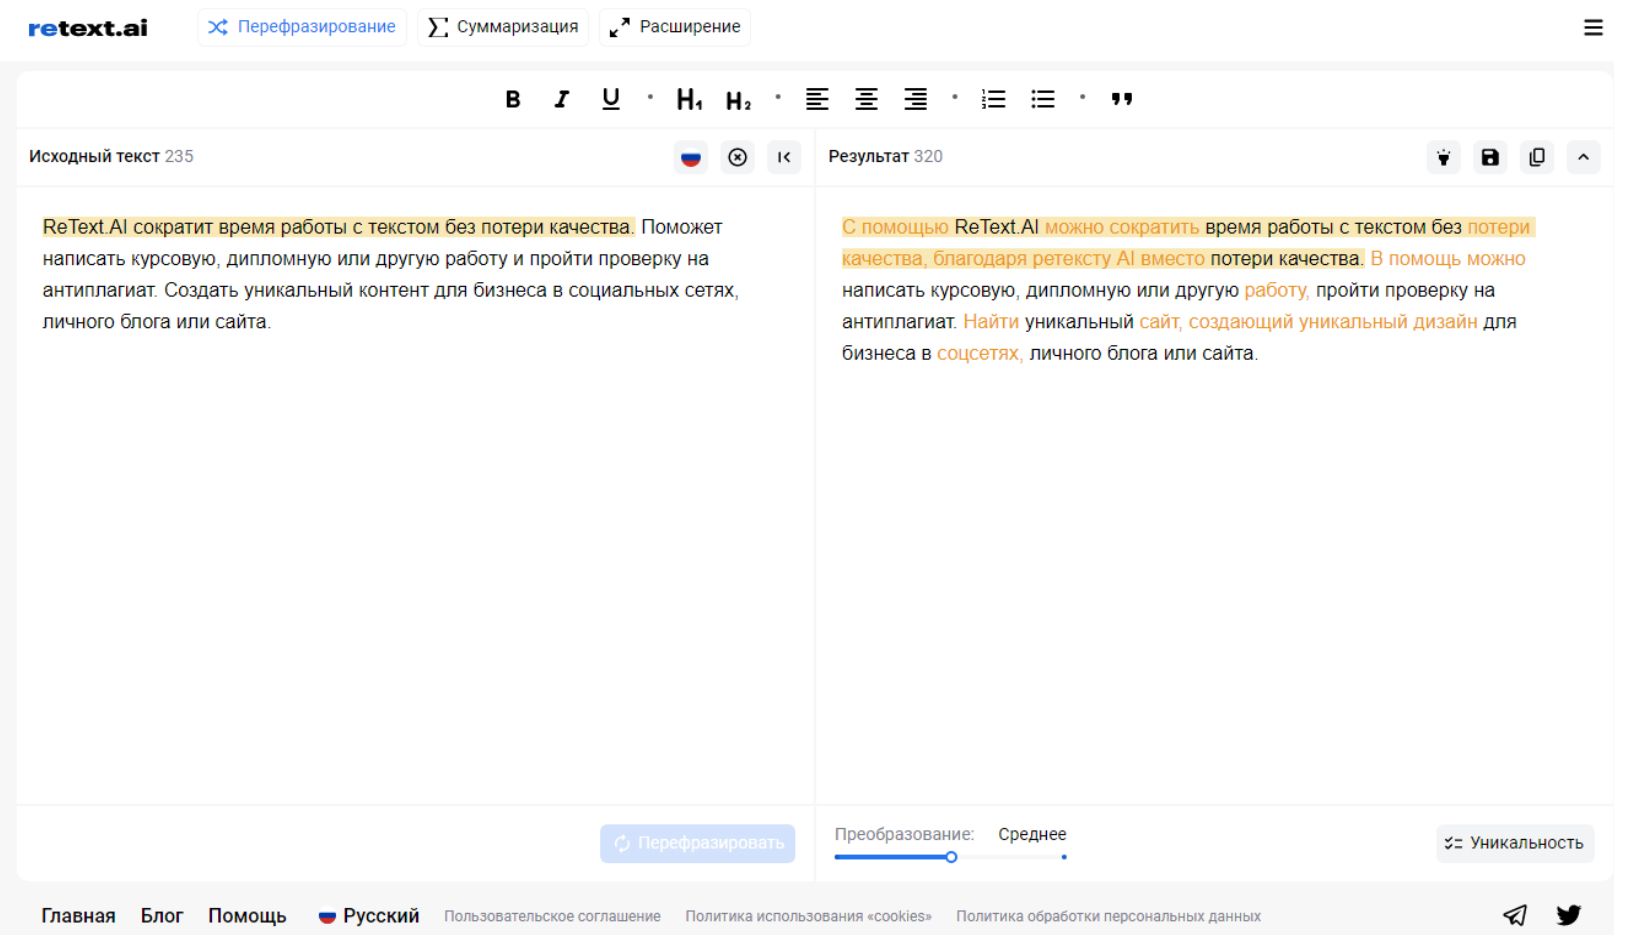Screen dimensions: 1628x939
Task: Open the hamburger menu
Action: 1593,27
